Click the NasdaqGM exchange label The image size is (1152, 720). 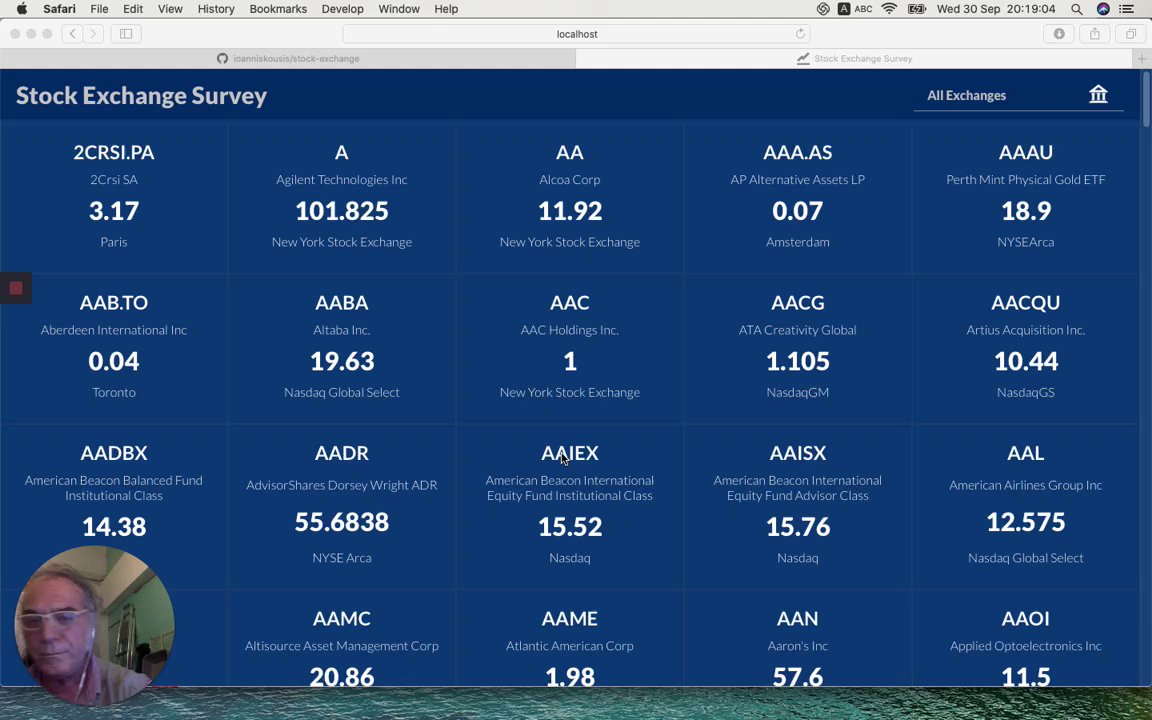click(797, 392)
